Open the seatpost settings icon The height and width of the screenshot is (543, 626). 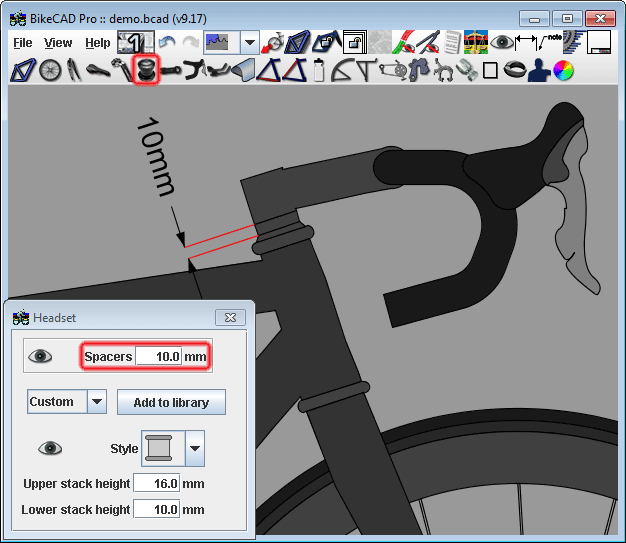(122, 70)
